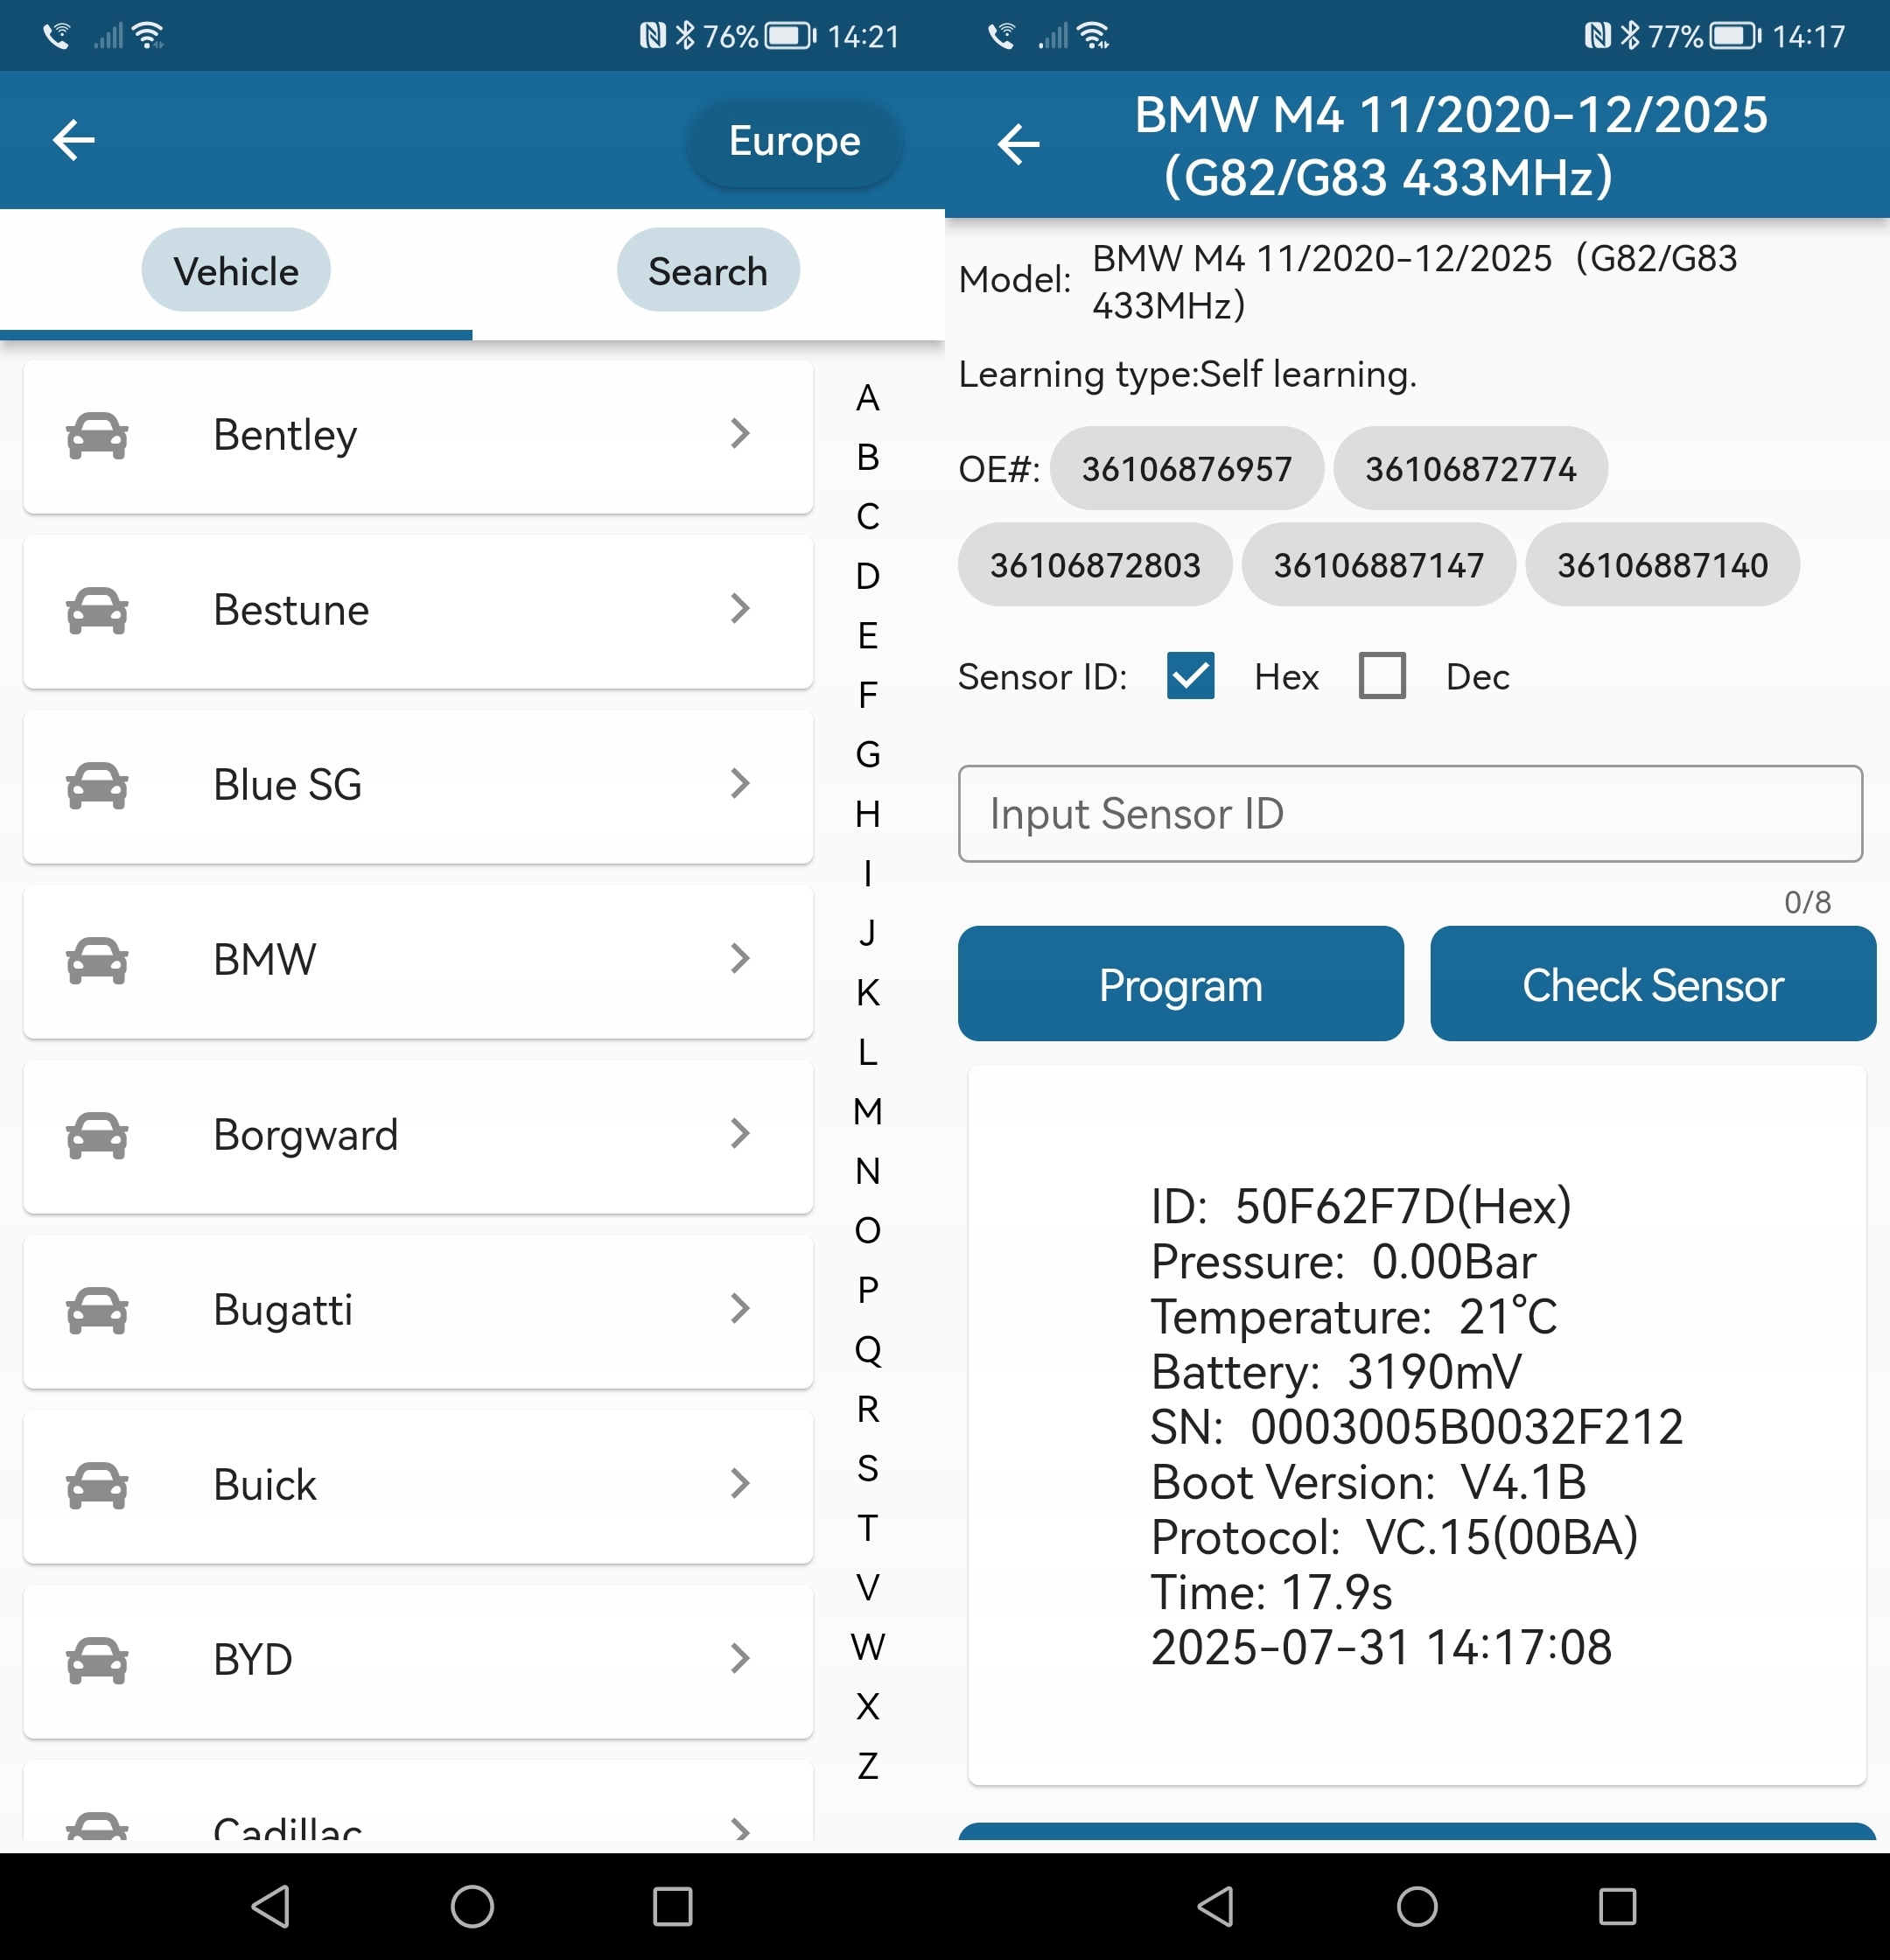Screen dimensions: 1890x1960
Task: Open the Borgward chevron arrow
Action: pos(740,1134)
